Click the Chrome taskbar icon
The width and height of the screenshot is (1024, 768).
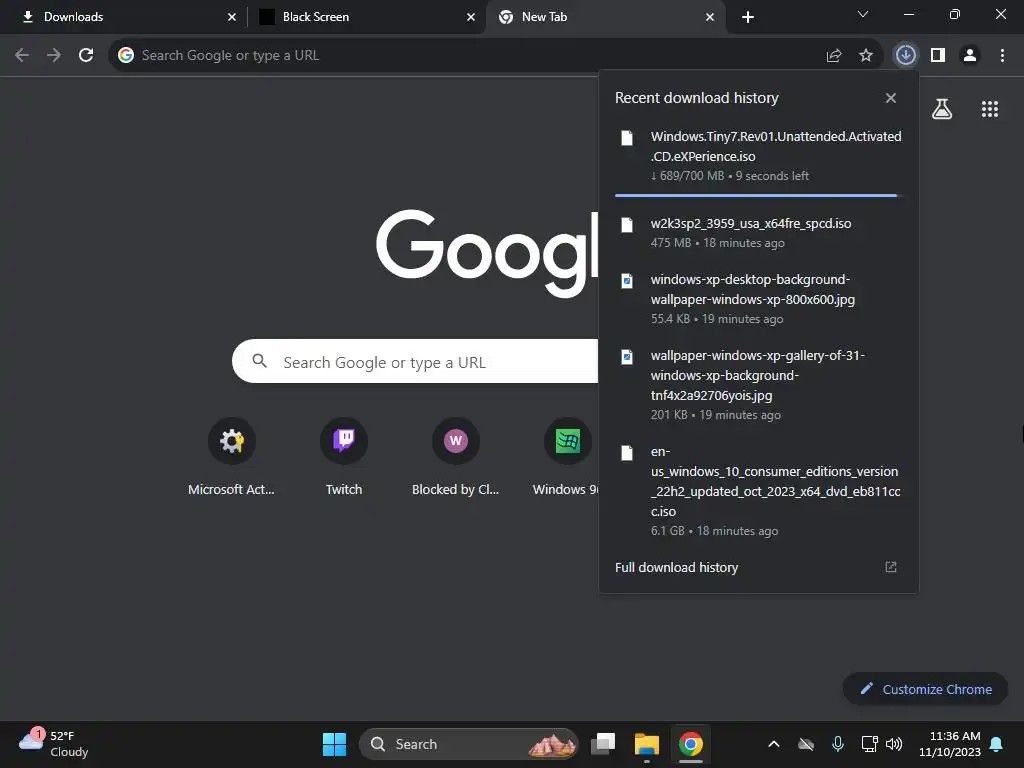pyautogui.click(x=690, y=744)
